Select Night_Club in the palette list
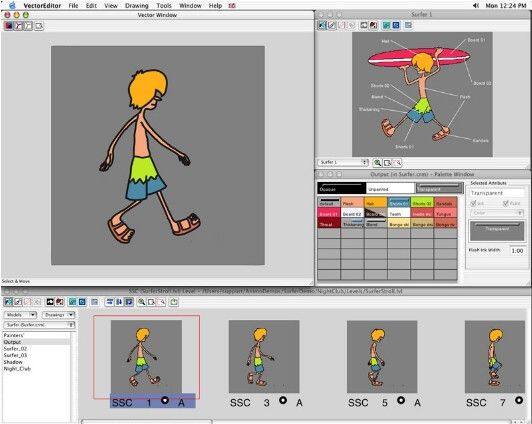This screenshot has height=424, width=532. tap(17, 369)
